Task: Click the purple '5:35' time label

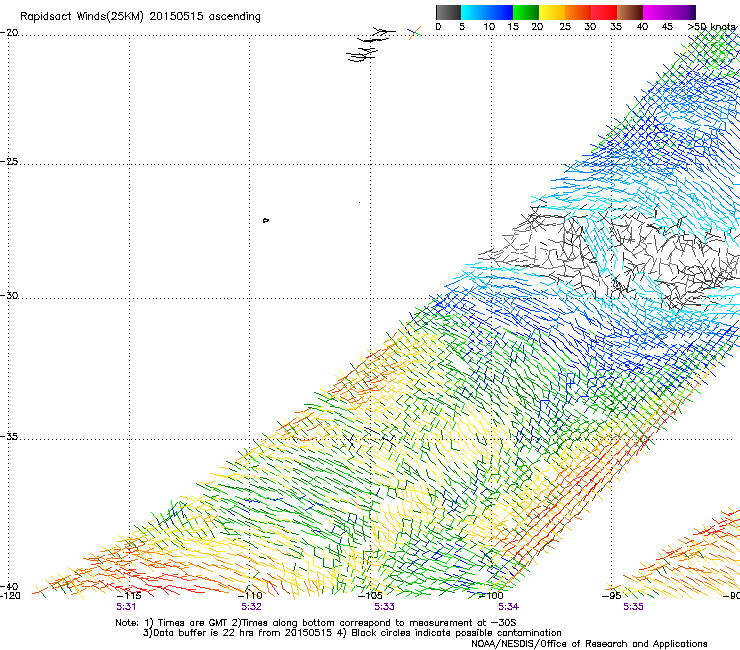Action: 633,607
